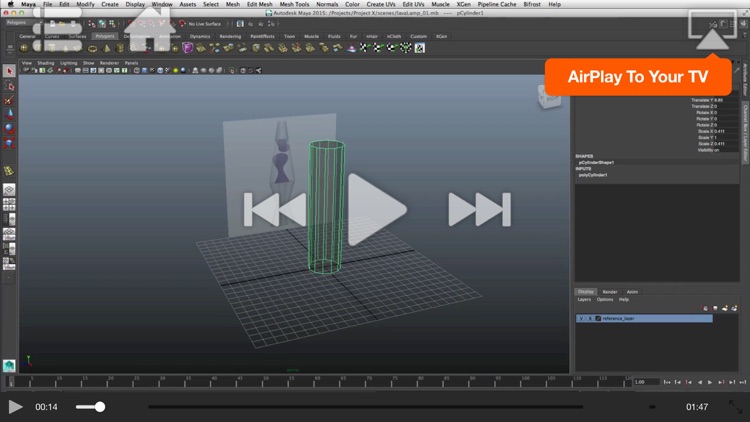
Task: Choose the Move tool in toolbox
Action: coord(9,114)
